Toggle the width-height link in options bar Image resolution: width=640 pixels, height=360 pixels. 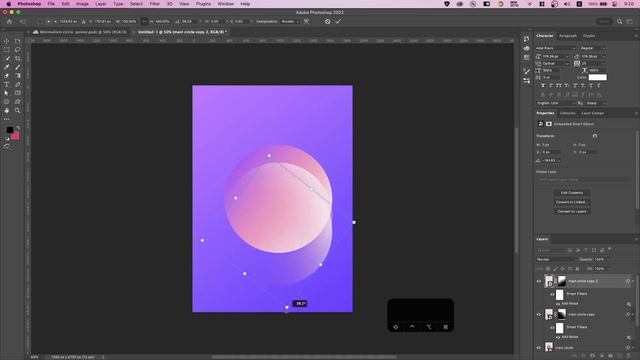[144, 22]
